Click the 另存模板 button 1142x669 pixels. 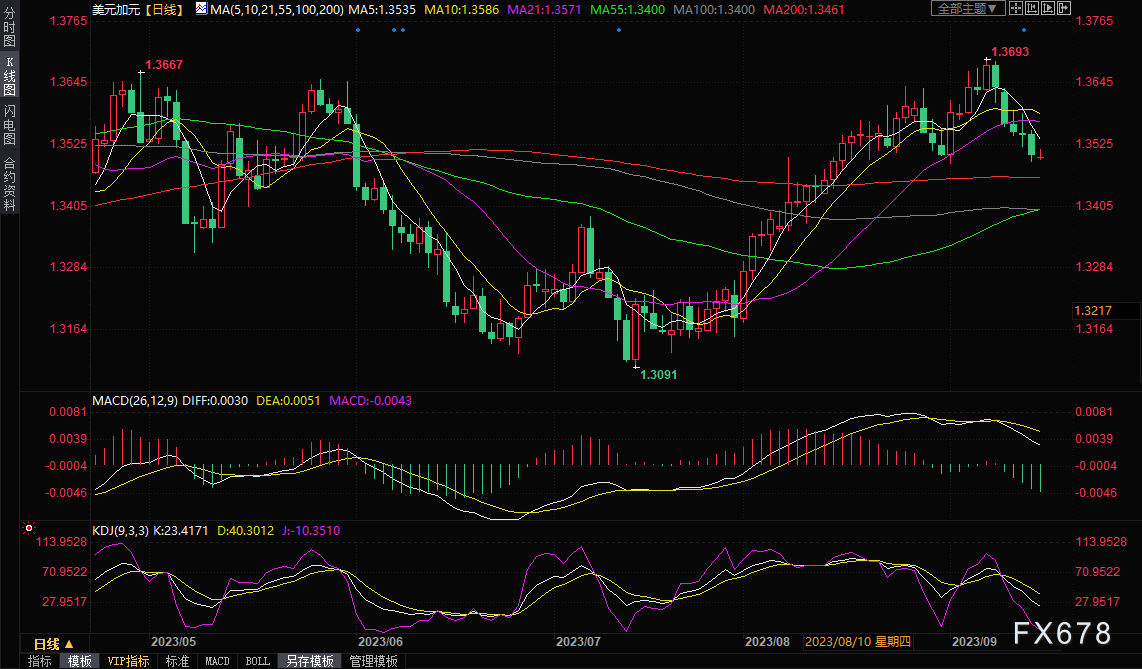pyautogui.click(x=310, y=661)
